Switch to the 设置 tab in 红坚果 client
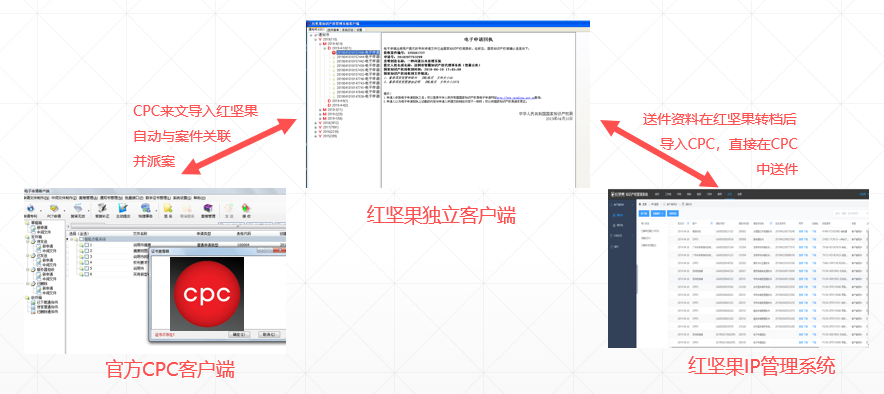 (359, 30)
